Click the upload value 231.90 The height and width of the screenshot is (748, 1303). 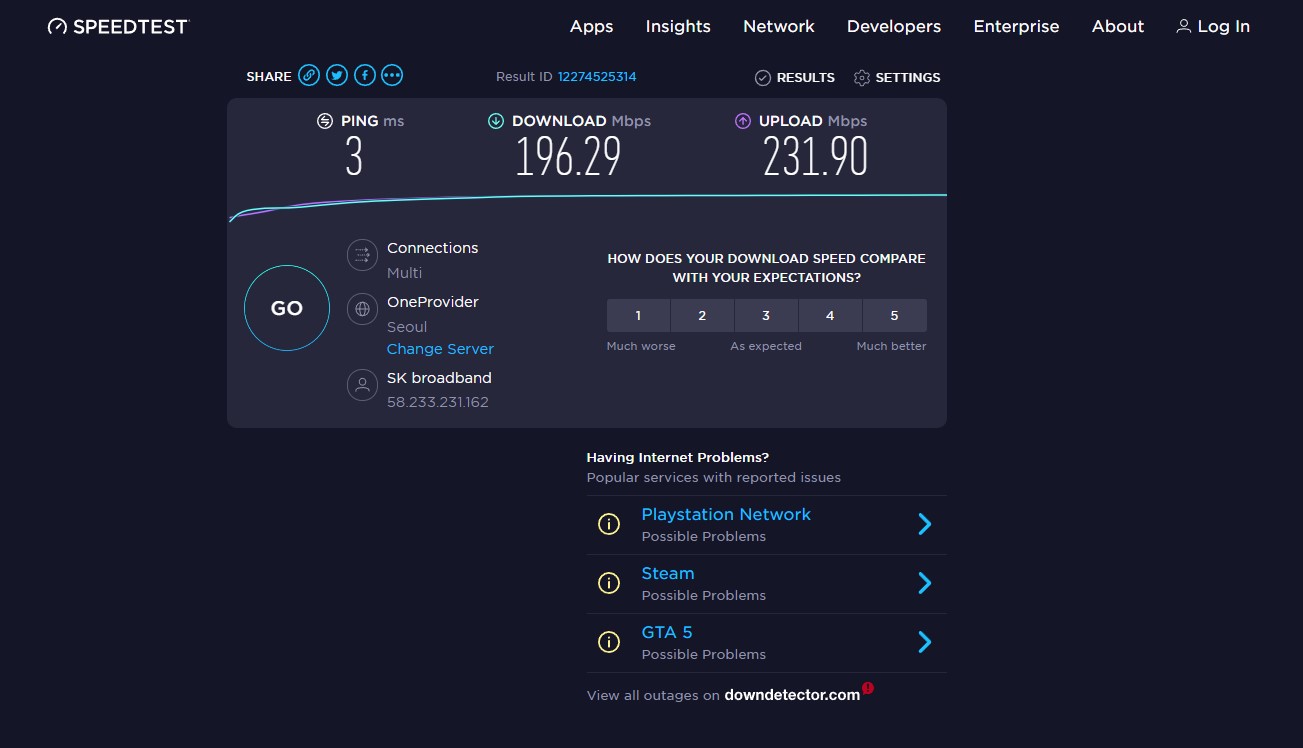(x=815, y=157)
